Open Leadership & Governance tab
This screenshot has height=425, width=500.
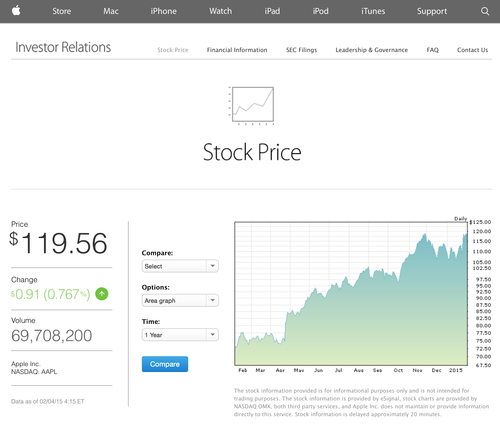(x=372, y=50)
